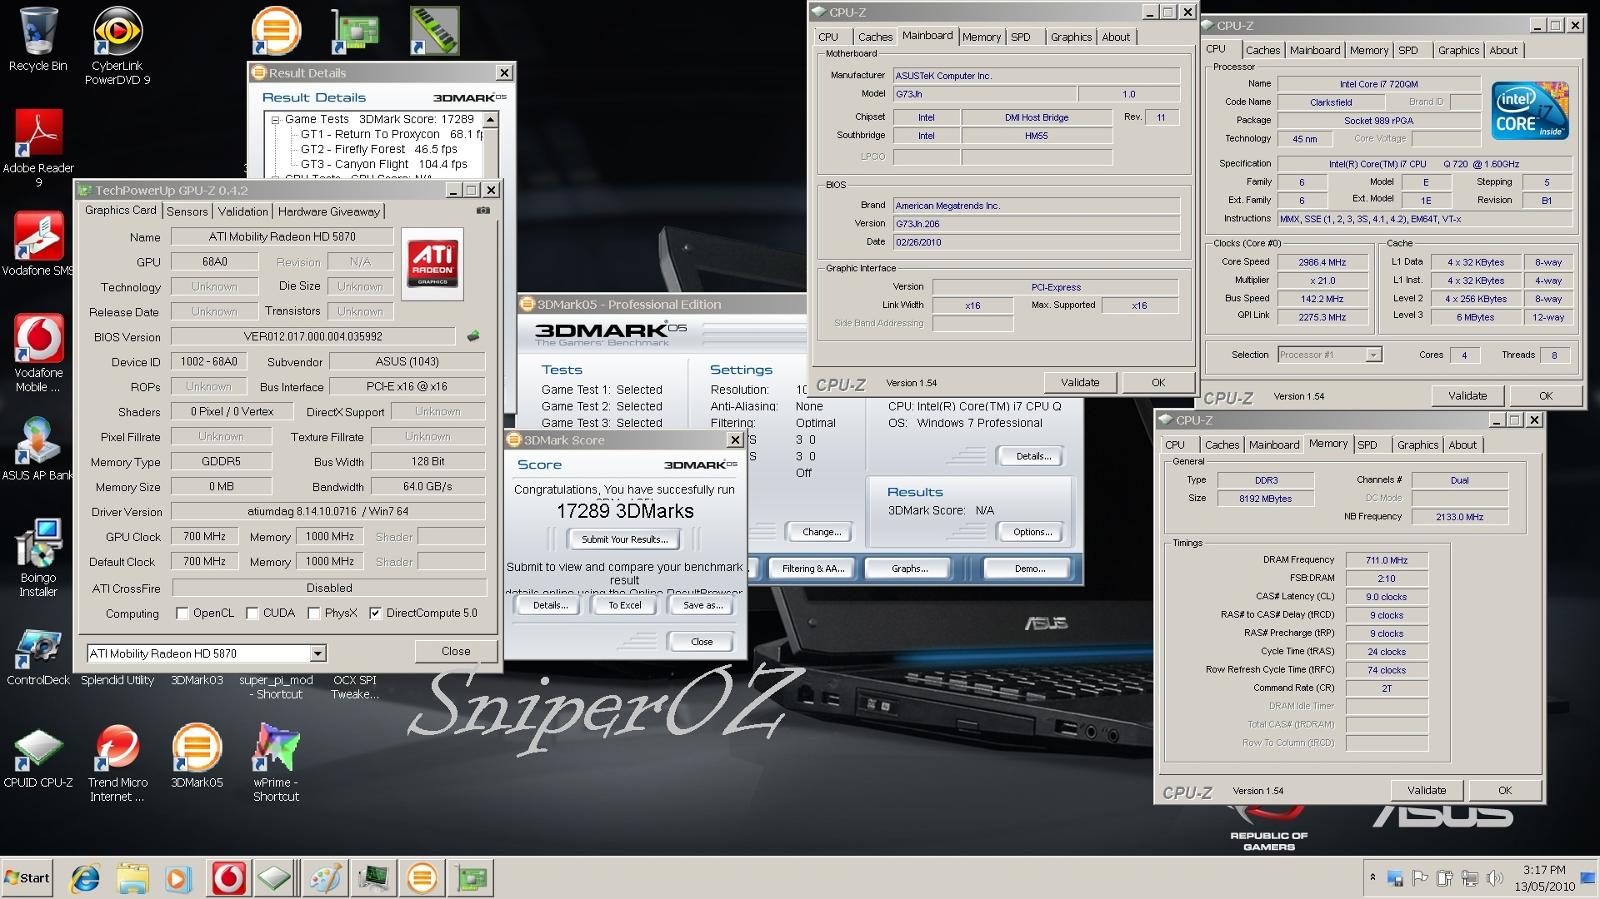Click the GPU-Z screenshot camera icon
Screen dimensions: 1600x899
click(483, 210)
